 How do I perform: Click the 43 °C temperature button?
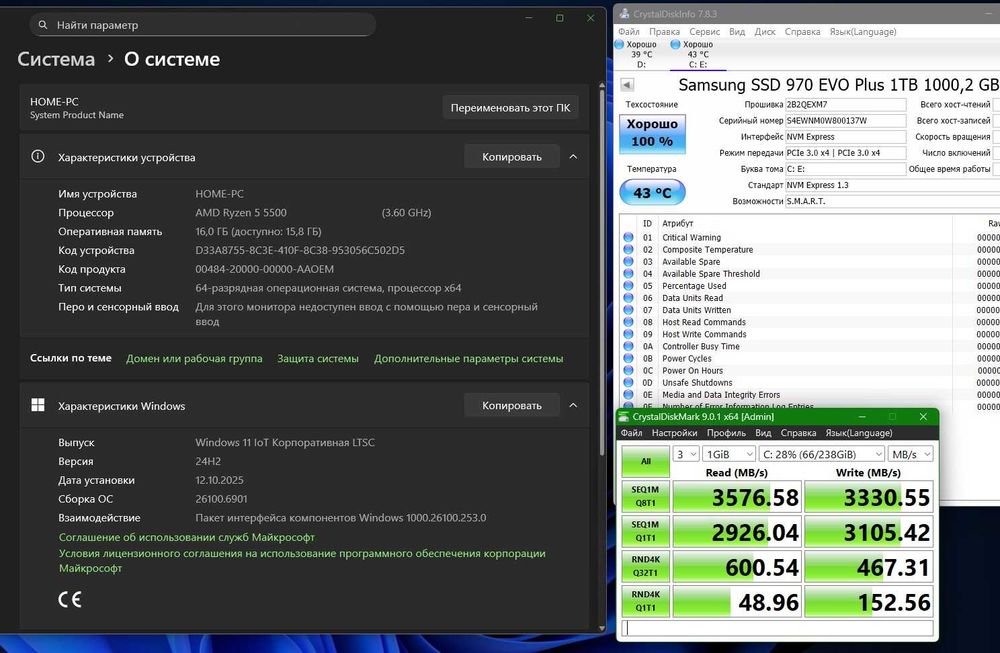pos(652,192)
